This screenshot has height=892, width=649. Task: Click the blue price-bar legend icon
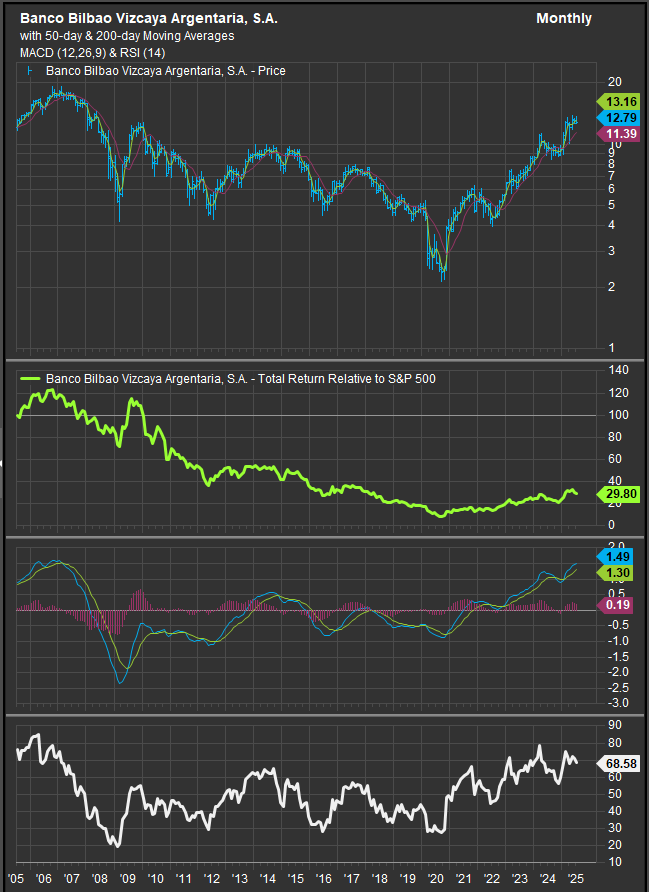tap(30, 71)
